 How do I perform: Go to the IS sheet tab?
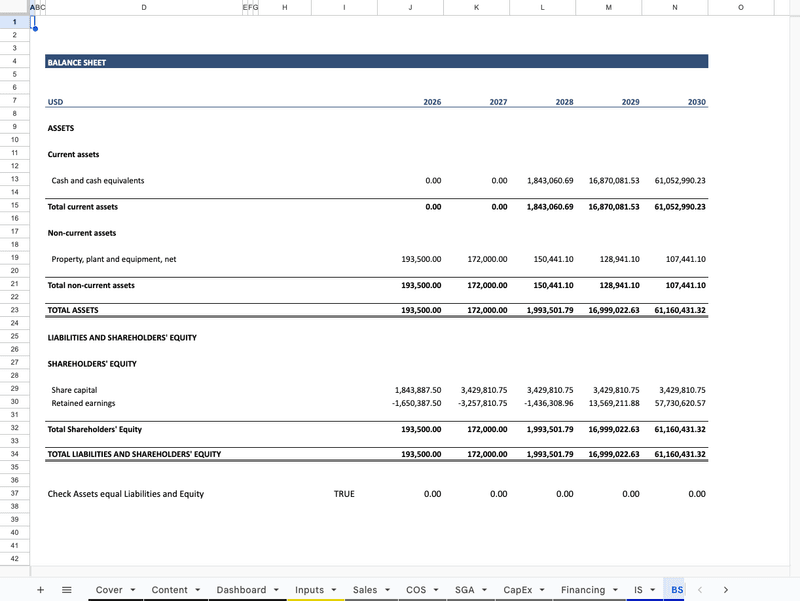click(x=638, y=590)
